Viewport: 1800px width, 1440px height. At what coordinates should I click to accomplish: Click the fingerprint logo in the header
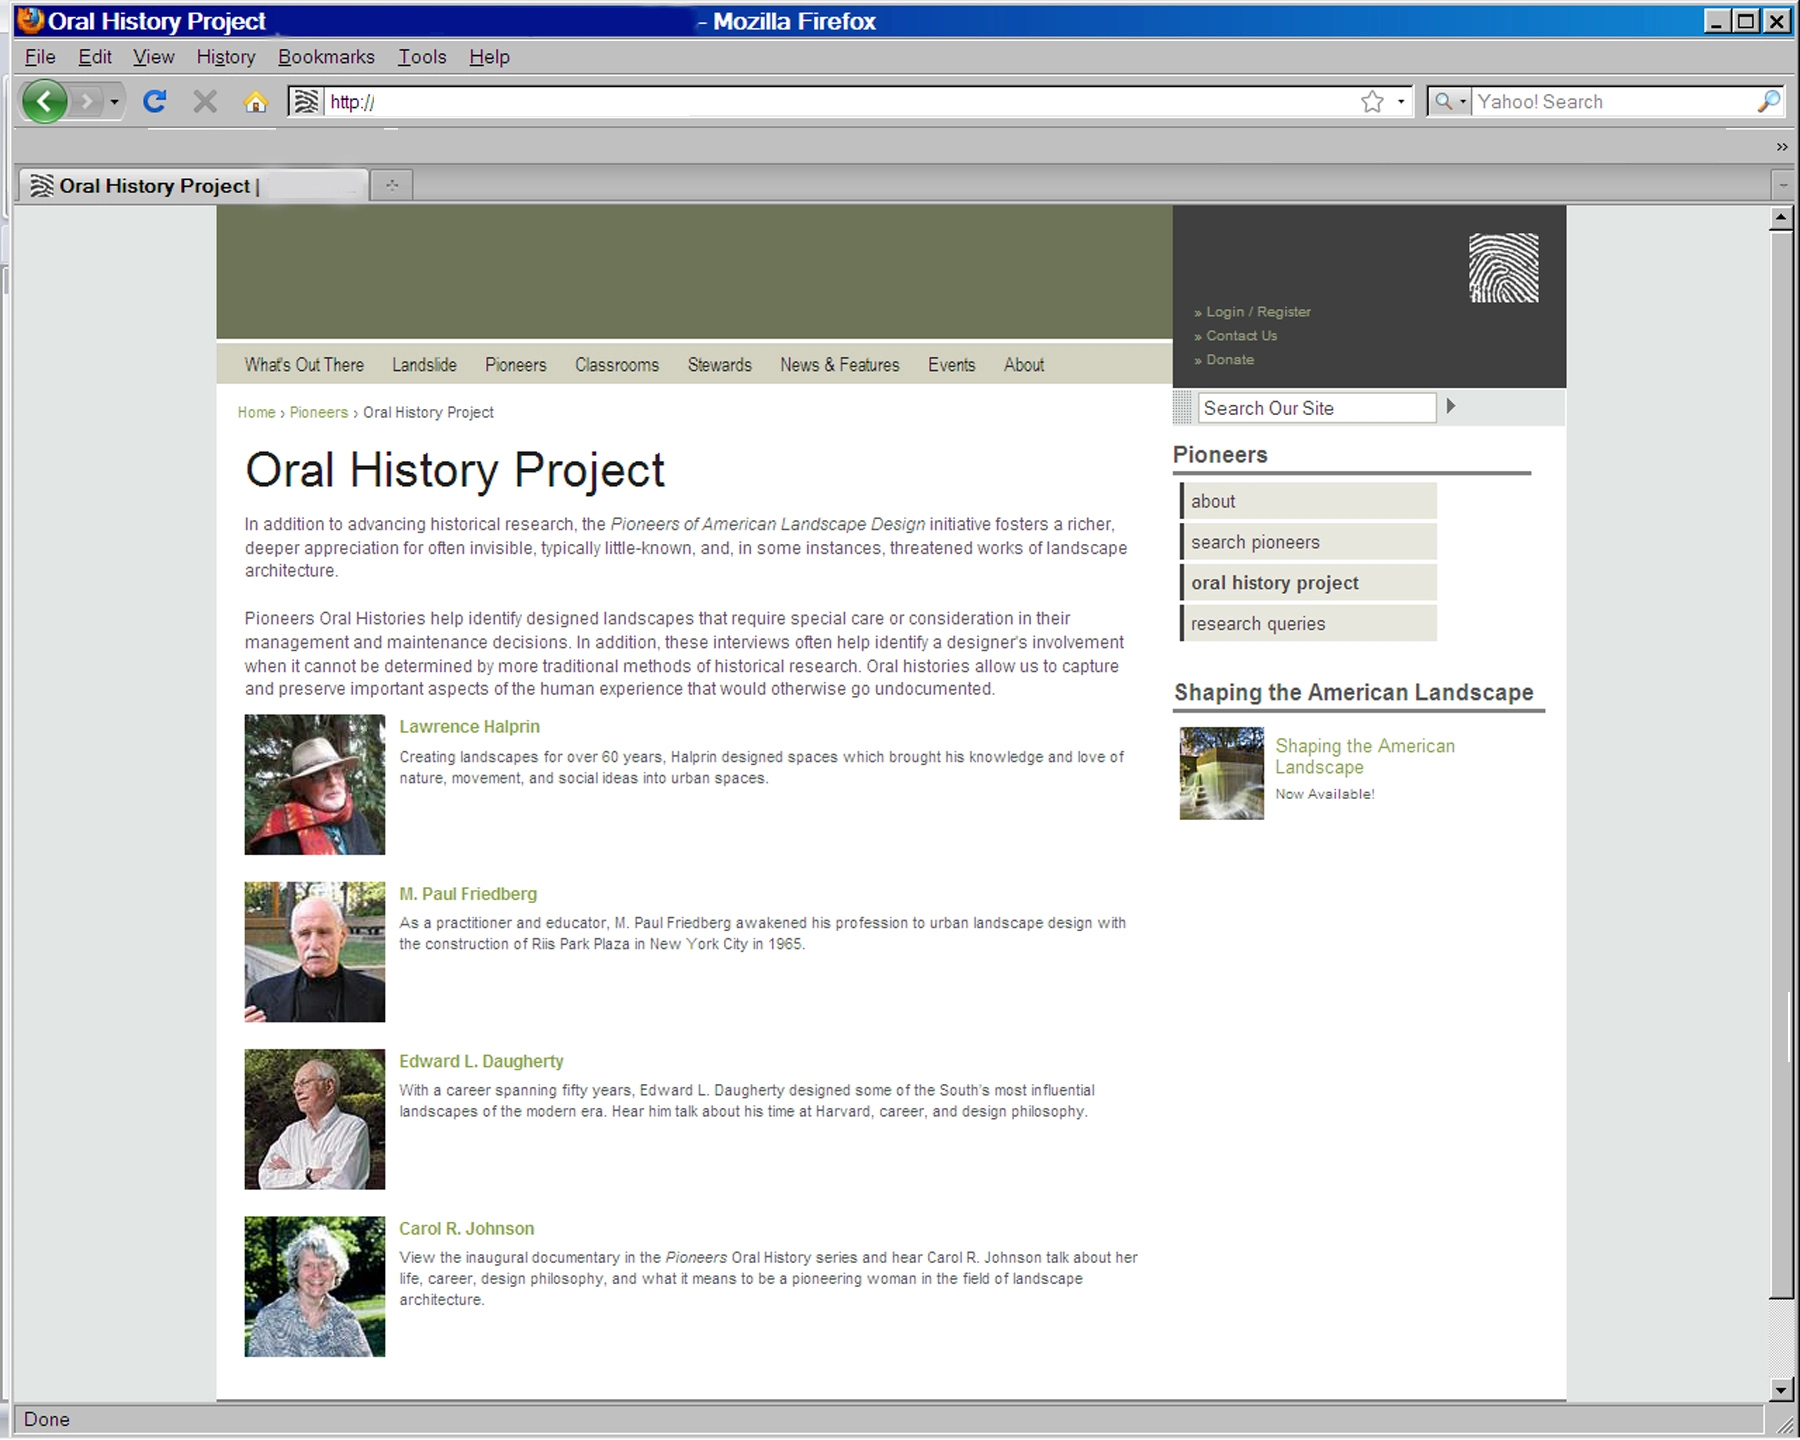[x=1503, y=268]
